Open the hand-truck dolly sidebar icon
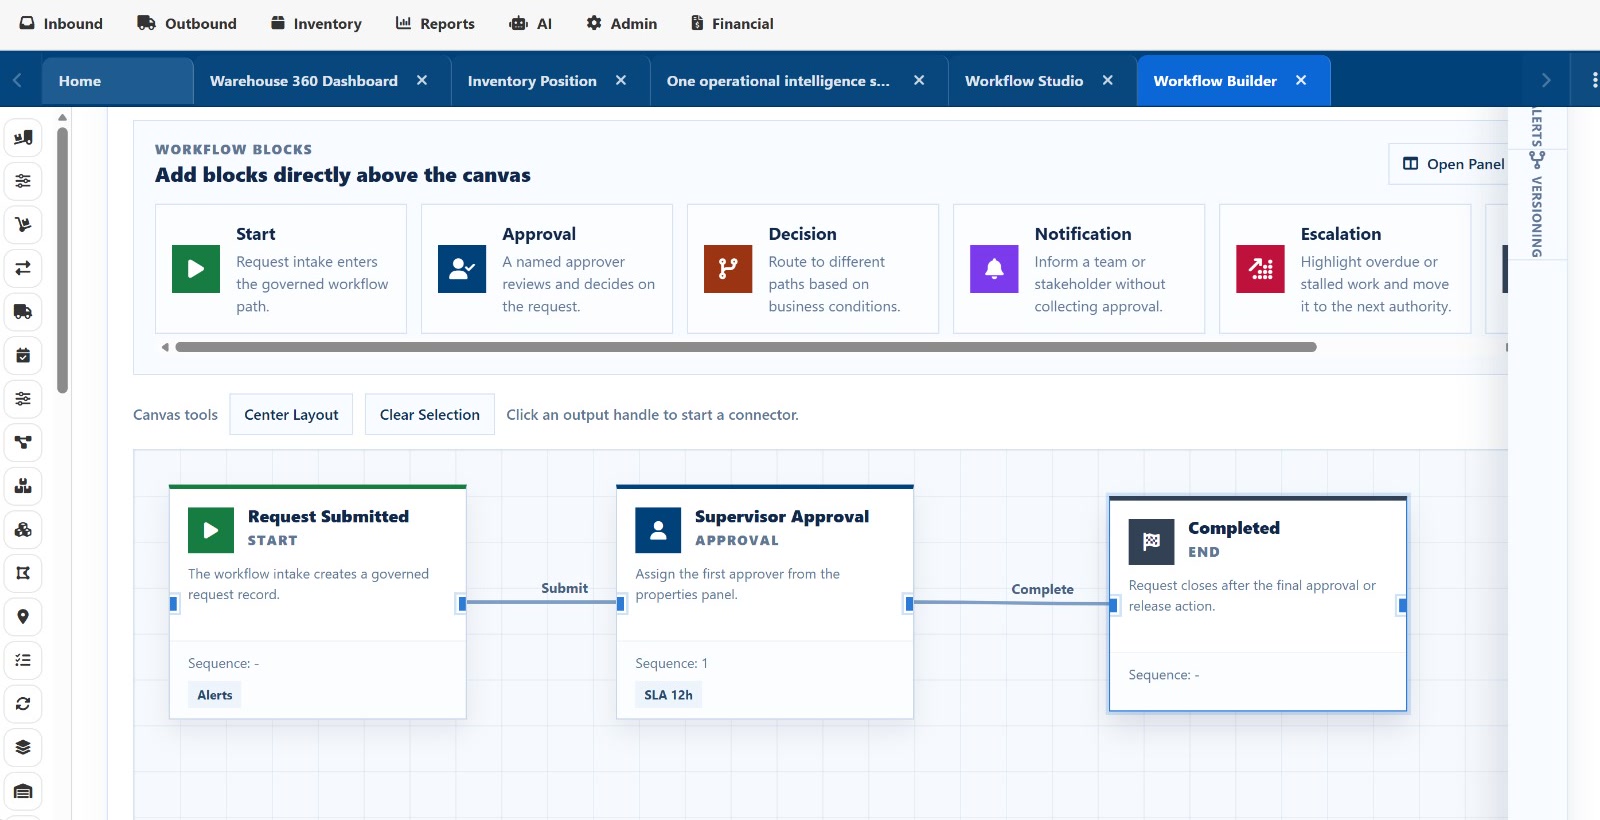Screen dimensions: 1600x820 [x=23, y=225]
